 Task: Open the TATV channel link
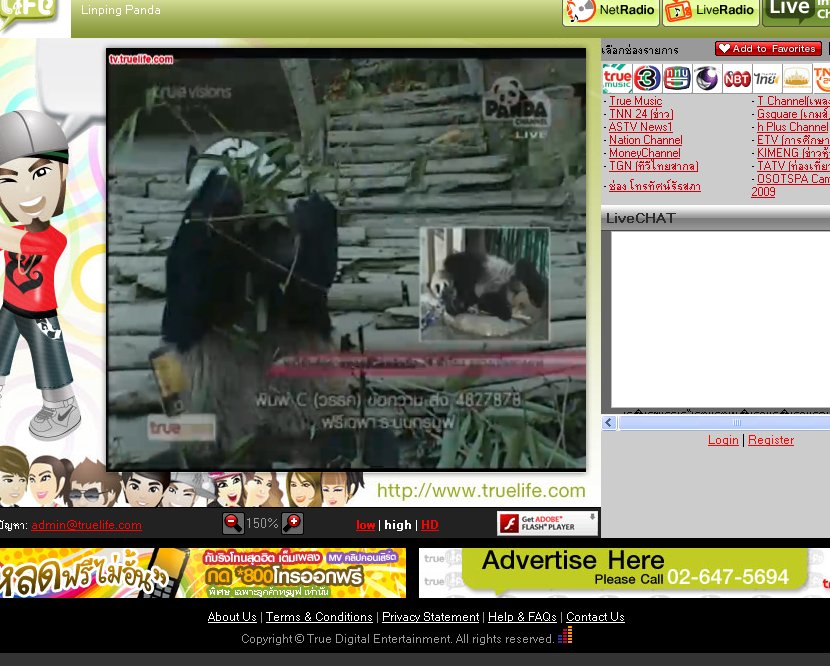click(x=793, y=166)
